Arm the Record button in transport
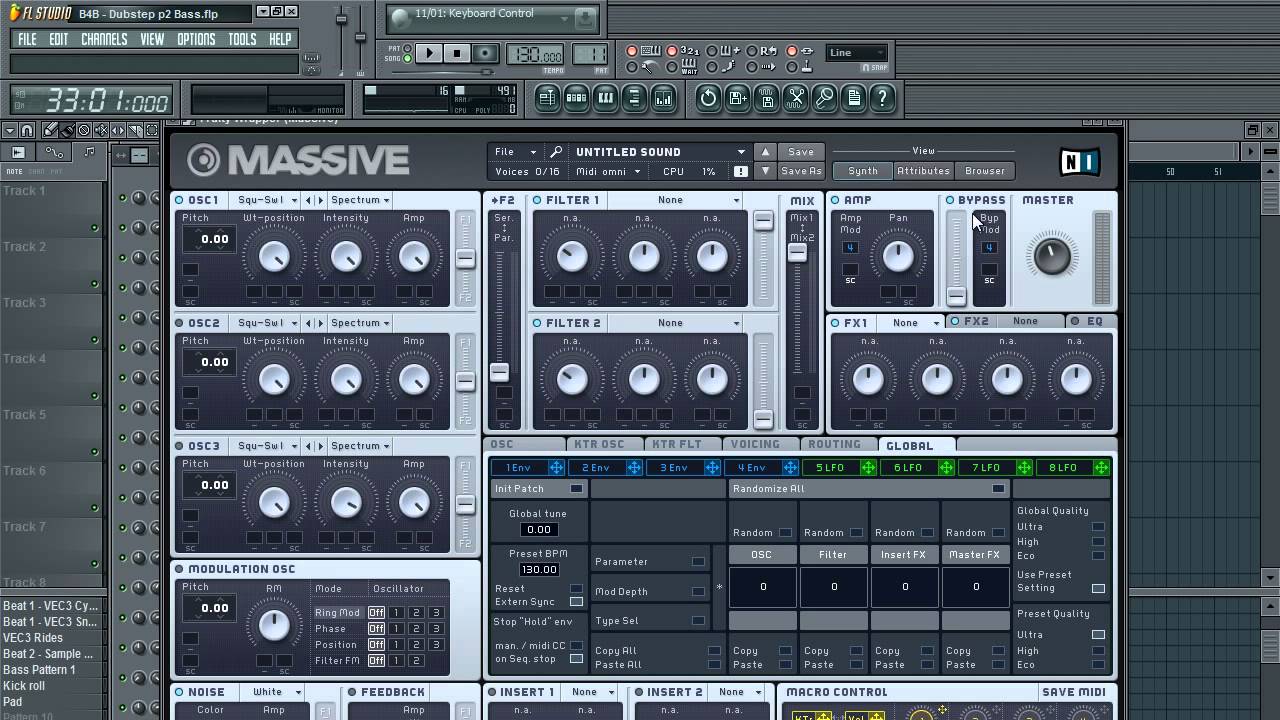Screen dimensions: 1280x720 pos(485,54)
